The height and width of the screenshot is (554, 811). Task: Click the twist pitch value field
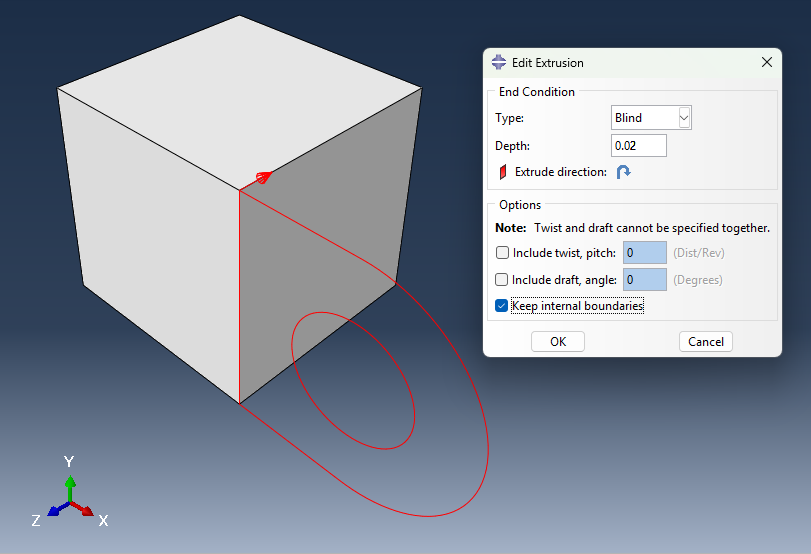coord(644,253)
